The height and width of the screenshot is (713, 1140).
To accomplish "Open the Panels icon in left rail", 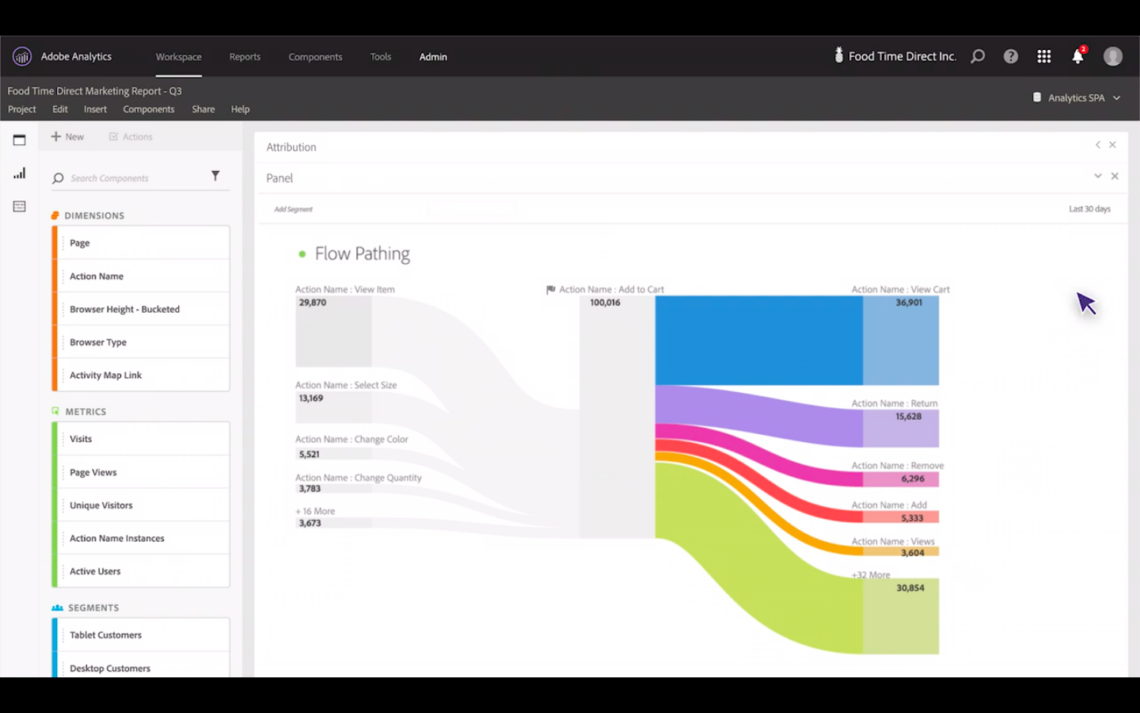I will (19, 140).
